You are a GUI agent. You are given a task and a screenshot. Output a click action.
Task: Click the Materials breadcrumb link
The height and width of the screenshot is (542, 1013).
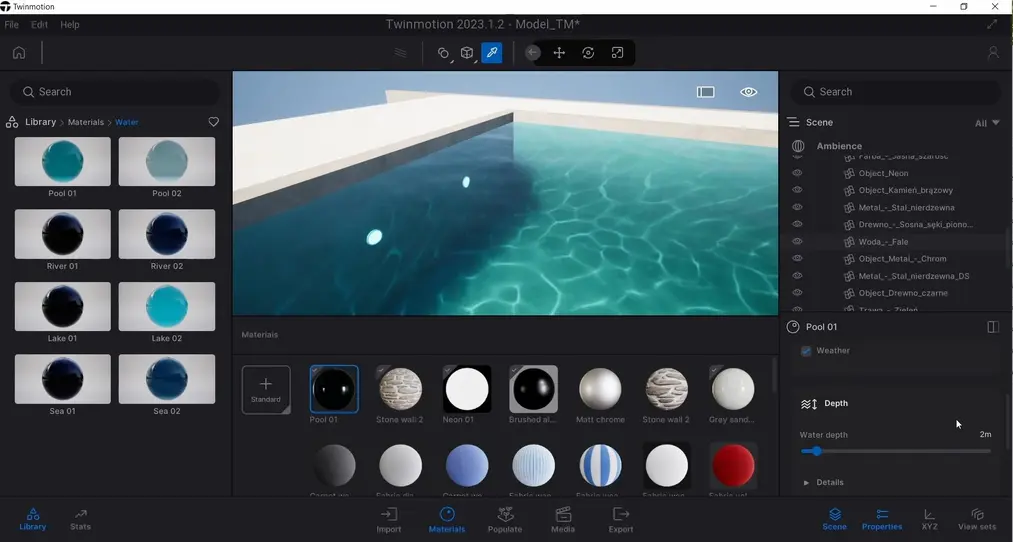[x=85, y=122]
